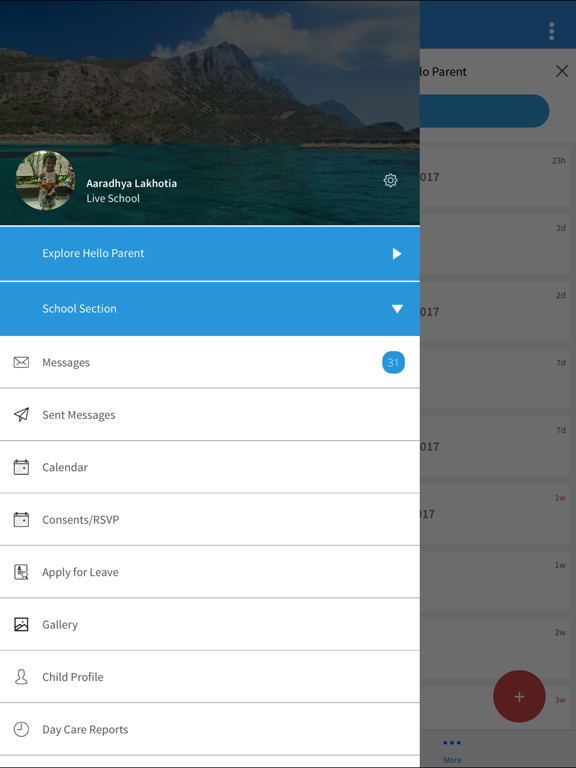Tap the 31 unread messages badge
This screenshot has width=576, height=768.
tap(393, 362)
